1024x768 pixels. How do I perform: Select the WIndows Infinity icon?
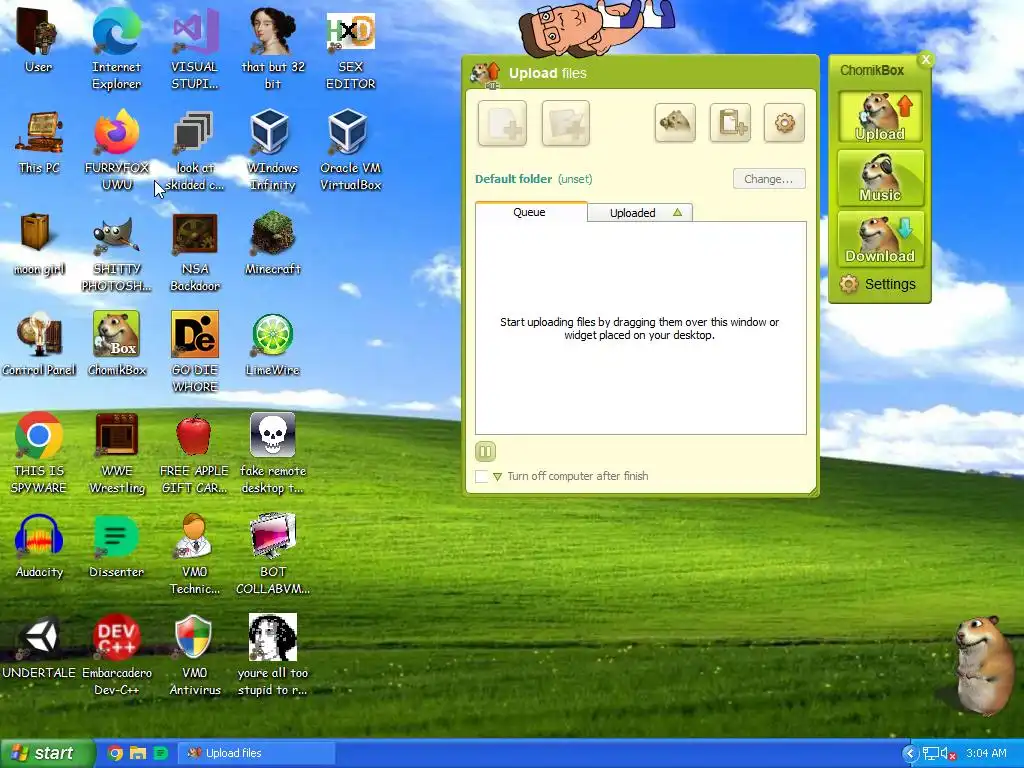tap(273, 150)
